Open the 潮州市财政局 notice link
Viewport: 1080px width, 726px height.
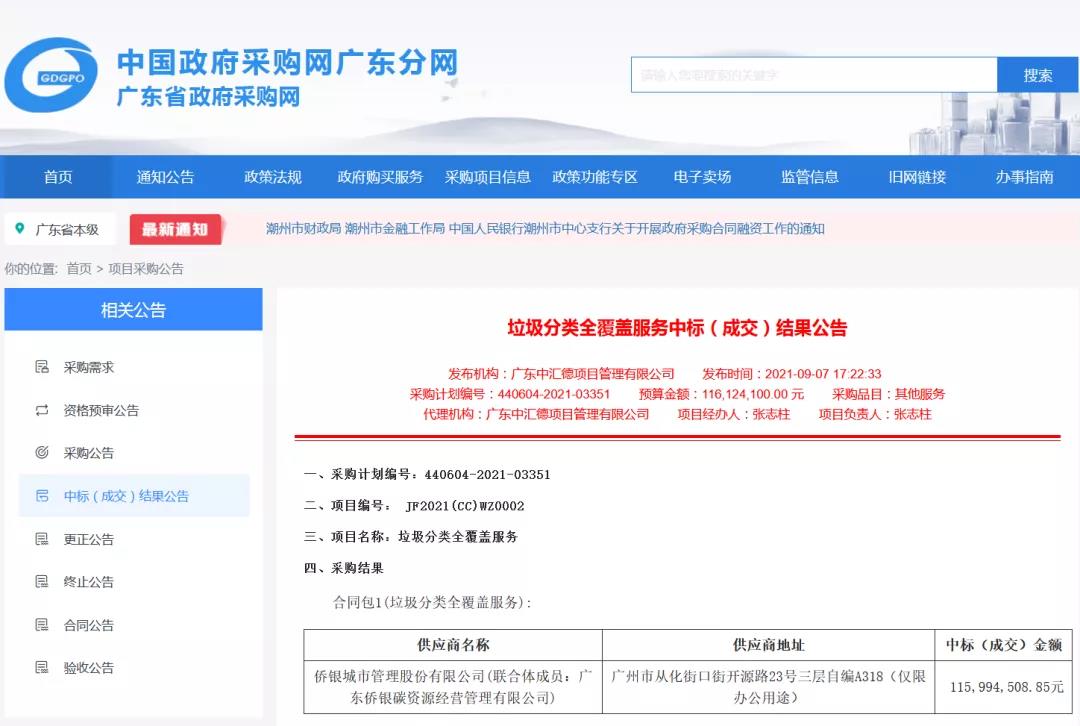tap(545, 229)
